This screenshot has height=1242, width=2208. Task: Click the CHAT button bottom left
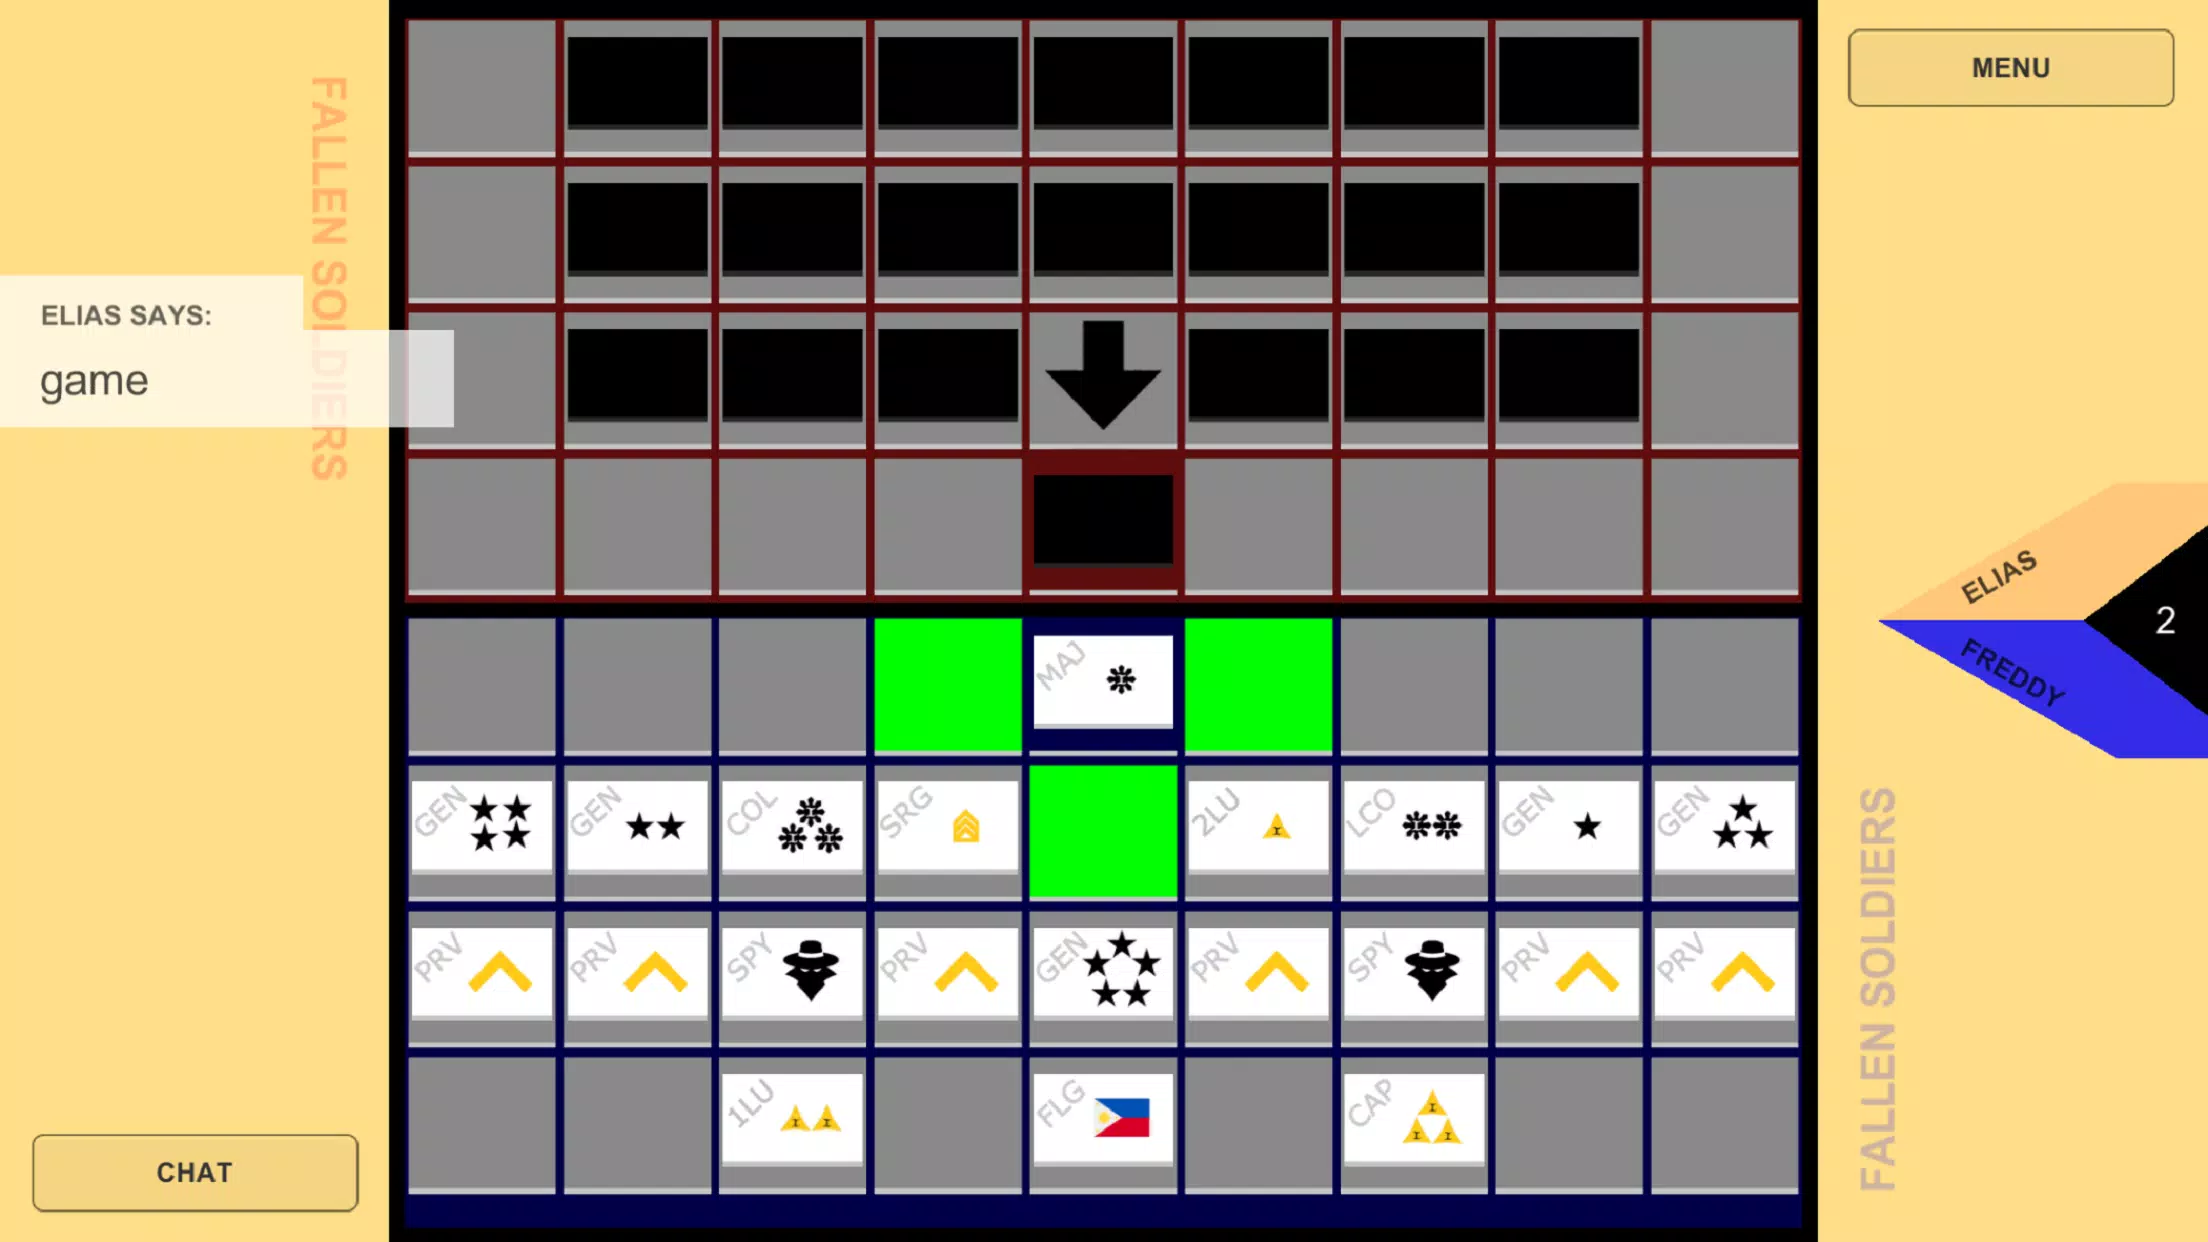[x=194, y=1171]
